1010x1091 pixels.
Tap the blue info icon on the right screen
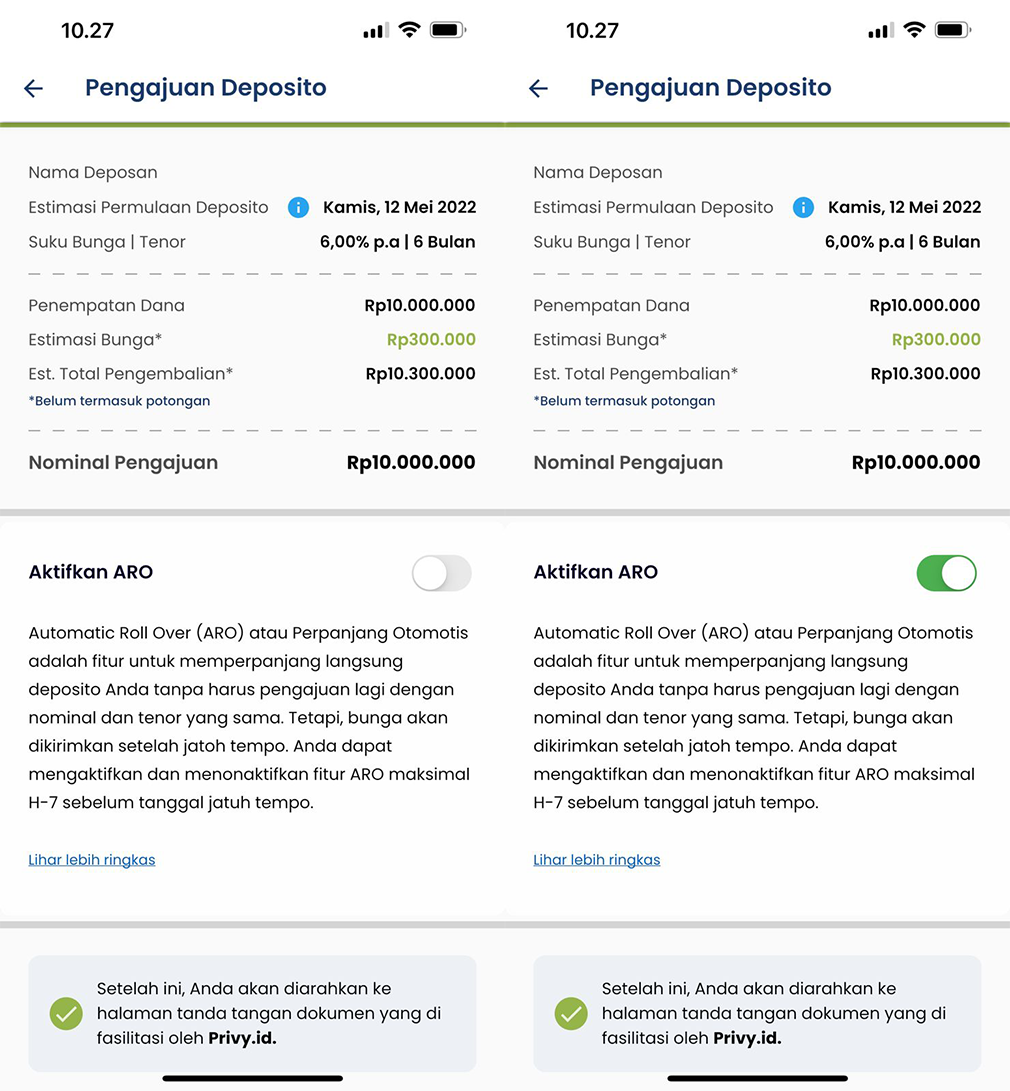(x=803, y=207)
